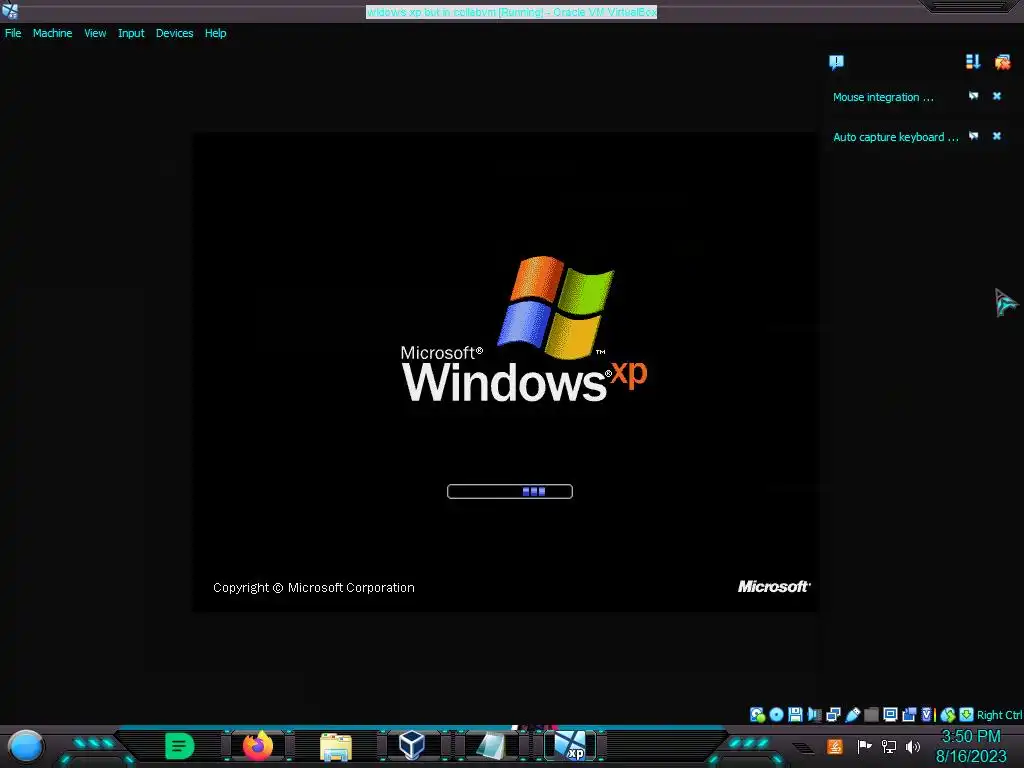This screenshot has width=1024, height=768.
Task: Click the shared folders status icon
Action: 871,714
